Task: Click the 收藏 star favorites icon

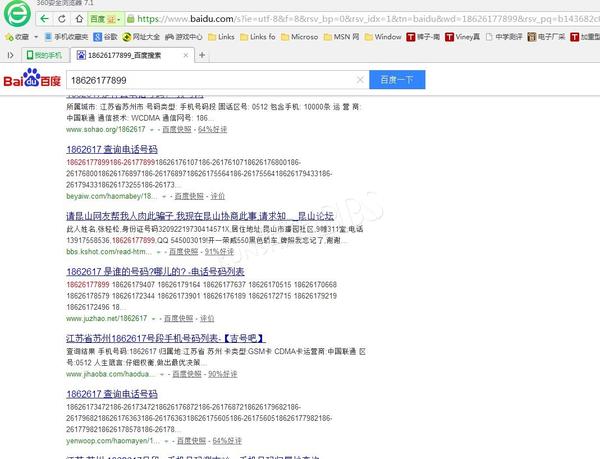Action: (9, 37)
